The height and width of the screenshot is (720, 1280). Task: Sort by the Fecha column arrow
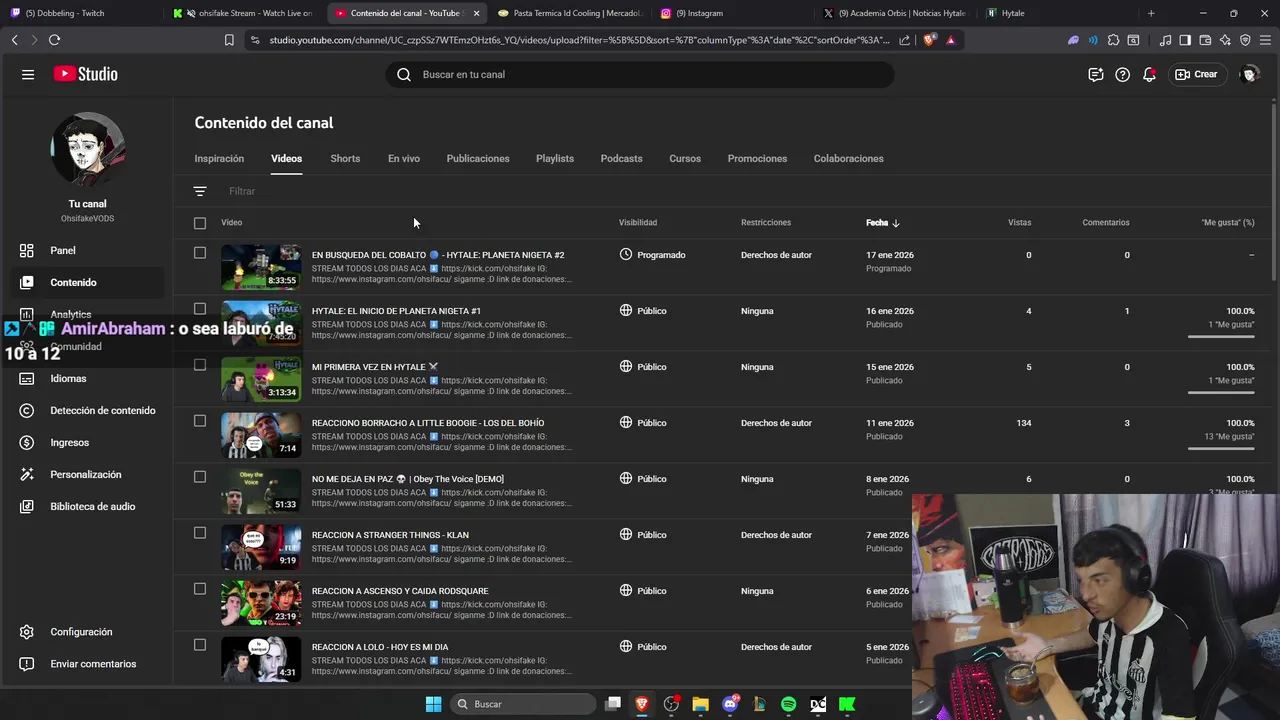(896, 223)
